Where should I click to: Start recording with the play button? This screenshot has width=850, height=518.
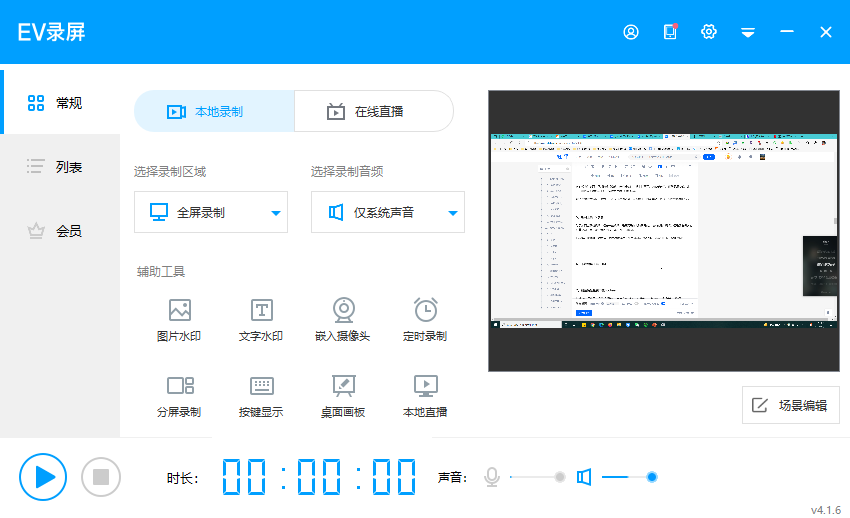(43, 477)
